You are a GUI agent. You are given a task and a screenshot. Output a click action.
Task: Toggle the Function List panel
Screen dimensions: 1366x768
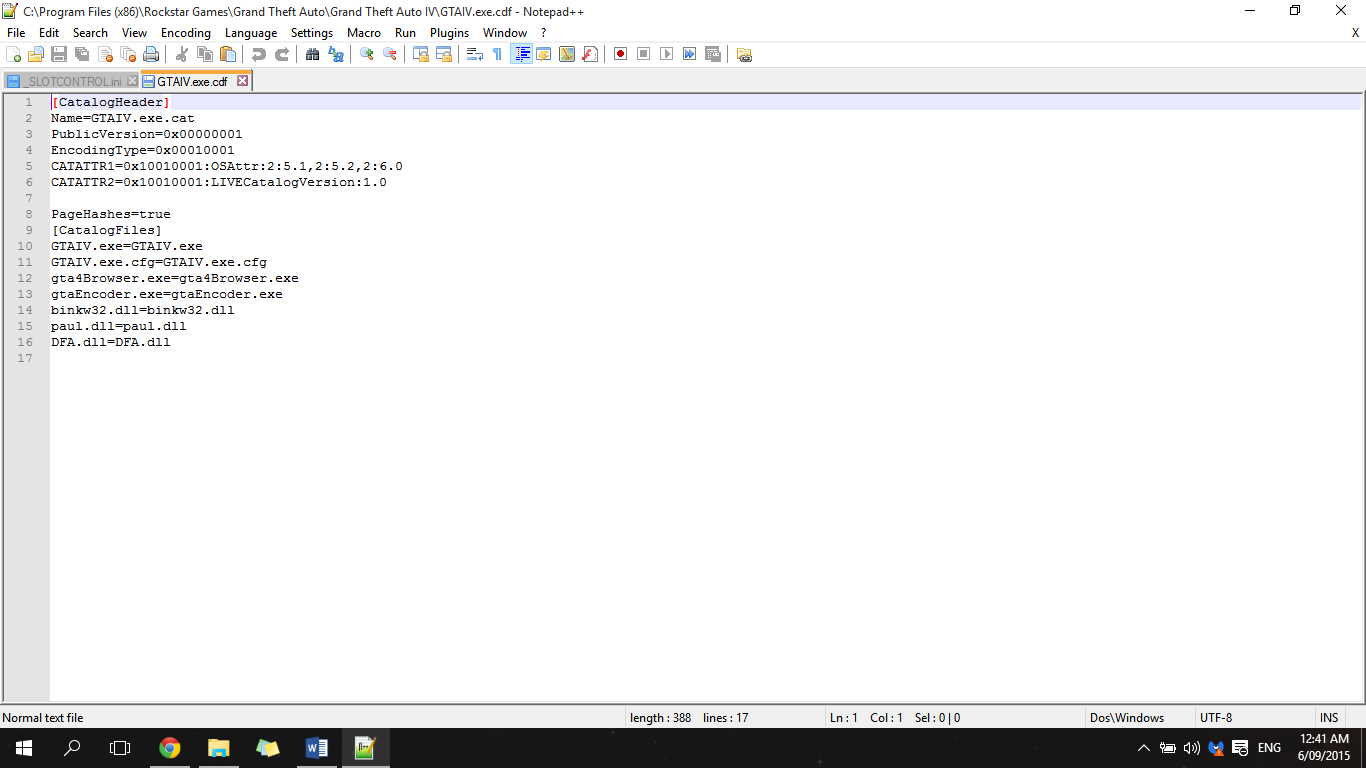[590, 54]
